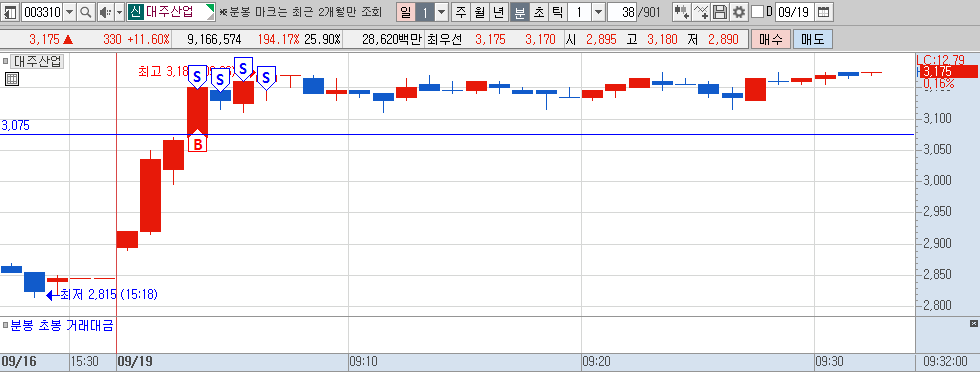Screen dimensions: 980x372
Task: Click the save chart floppy disk icon
Action: tap(720, 12)
